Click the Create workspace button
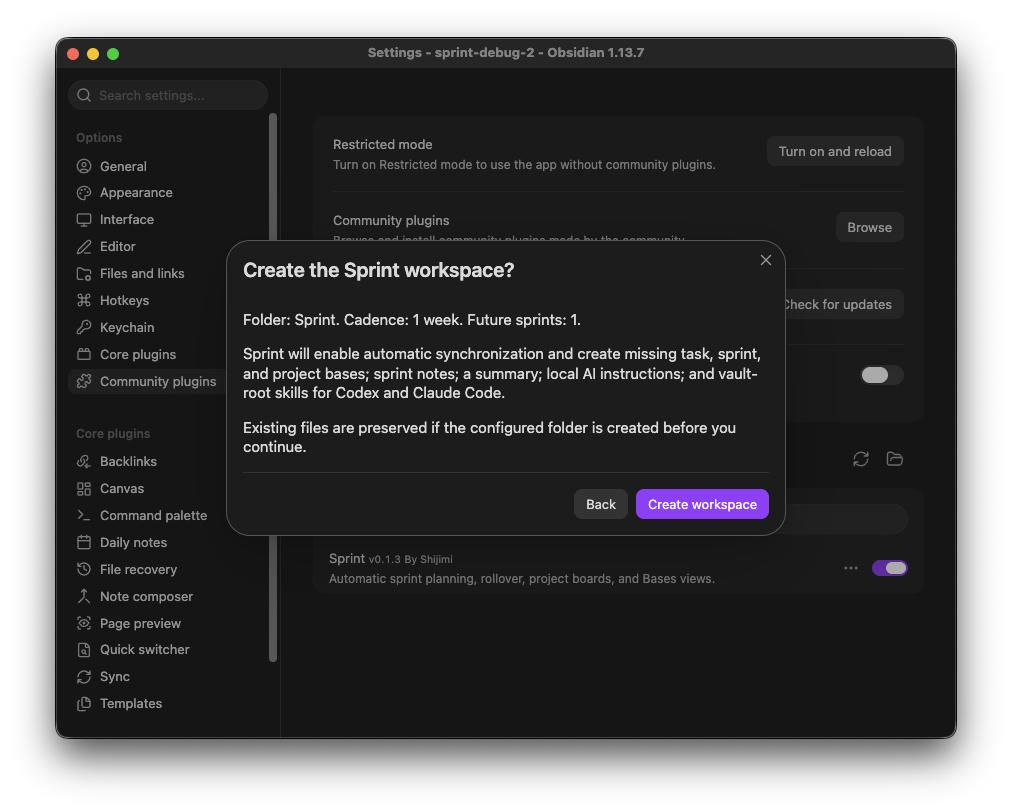Screen dimensions: 1012x812 tap(702, 504)
